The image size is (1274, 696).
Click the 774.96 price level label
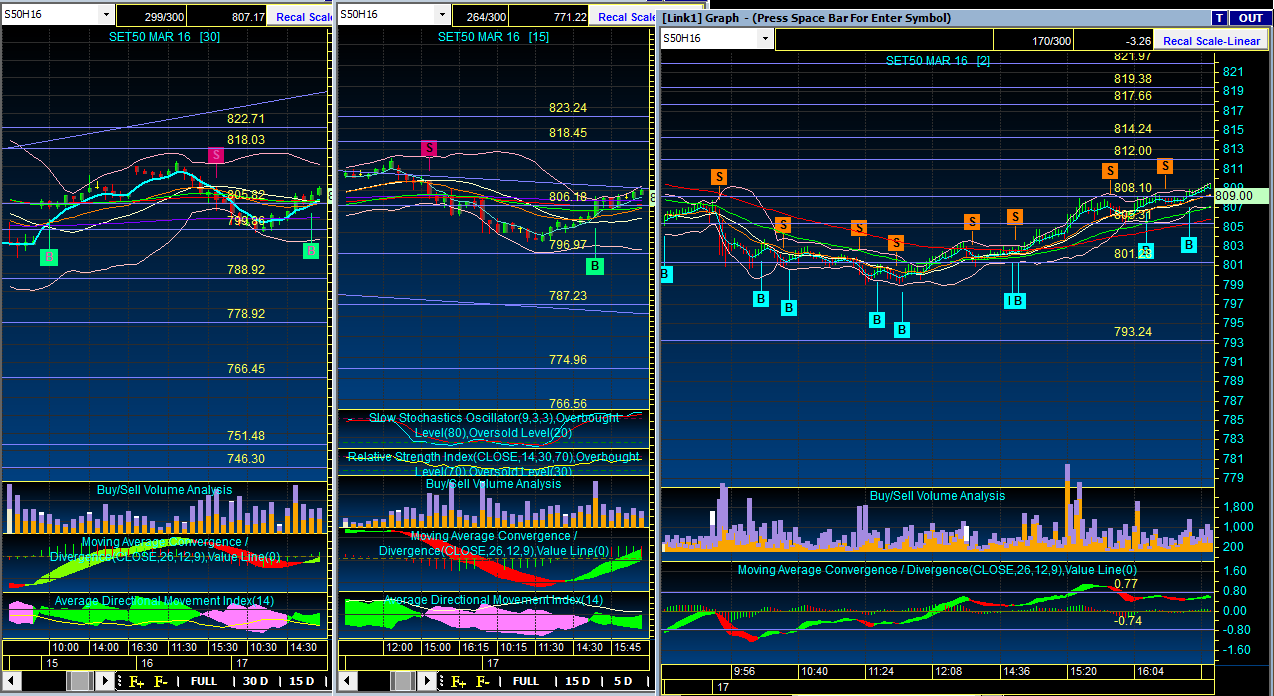pyautogui.click(x=567, y=360)
